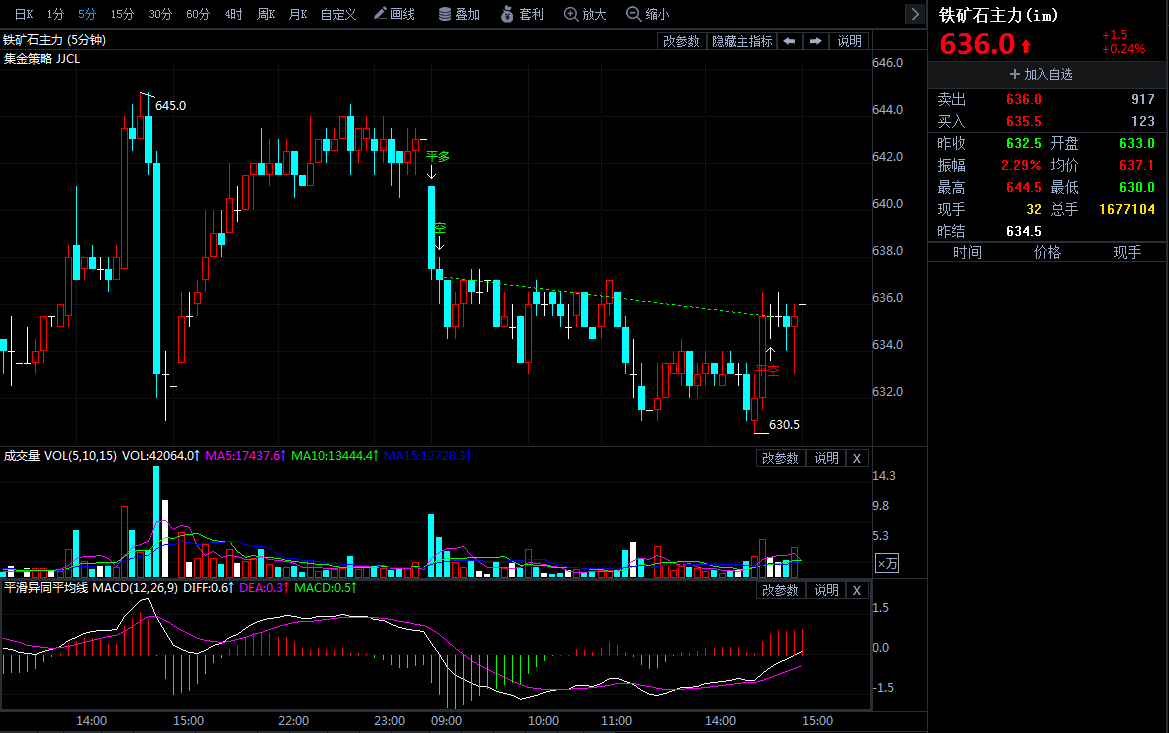Image resolution: width=1169 pixels, height=733 pixels.
Task: Click the left arrow indicator button
Action: pyautogui.click(x=789, y=41)
